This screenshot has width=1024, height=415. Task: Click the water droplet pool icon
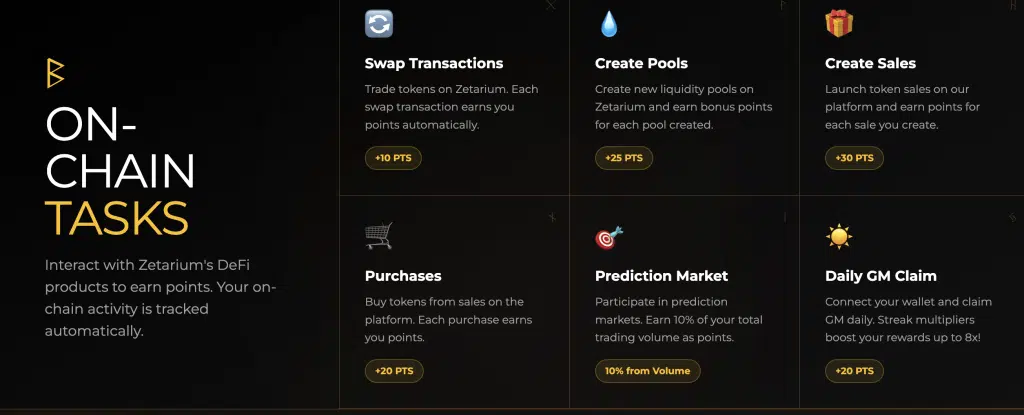pos(609,24)
